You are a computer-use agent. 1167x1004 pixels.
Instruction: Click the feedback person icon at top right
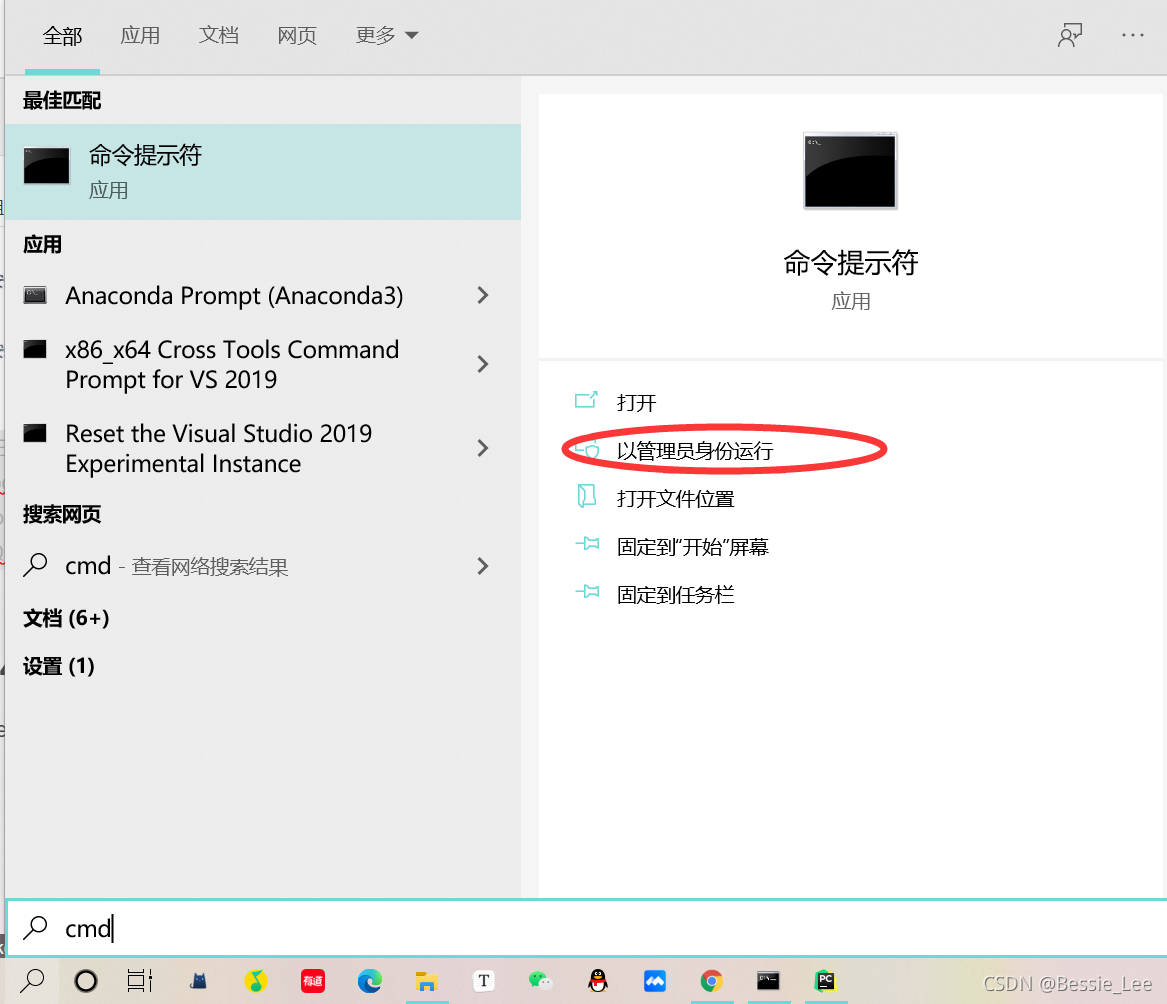point(1070,35)
